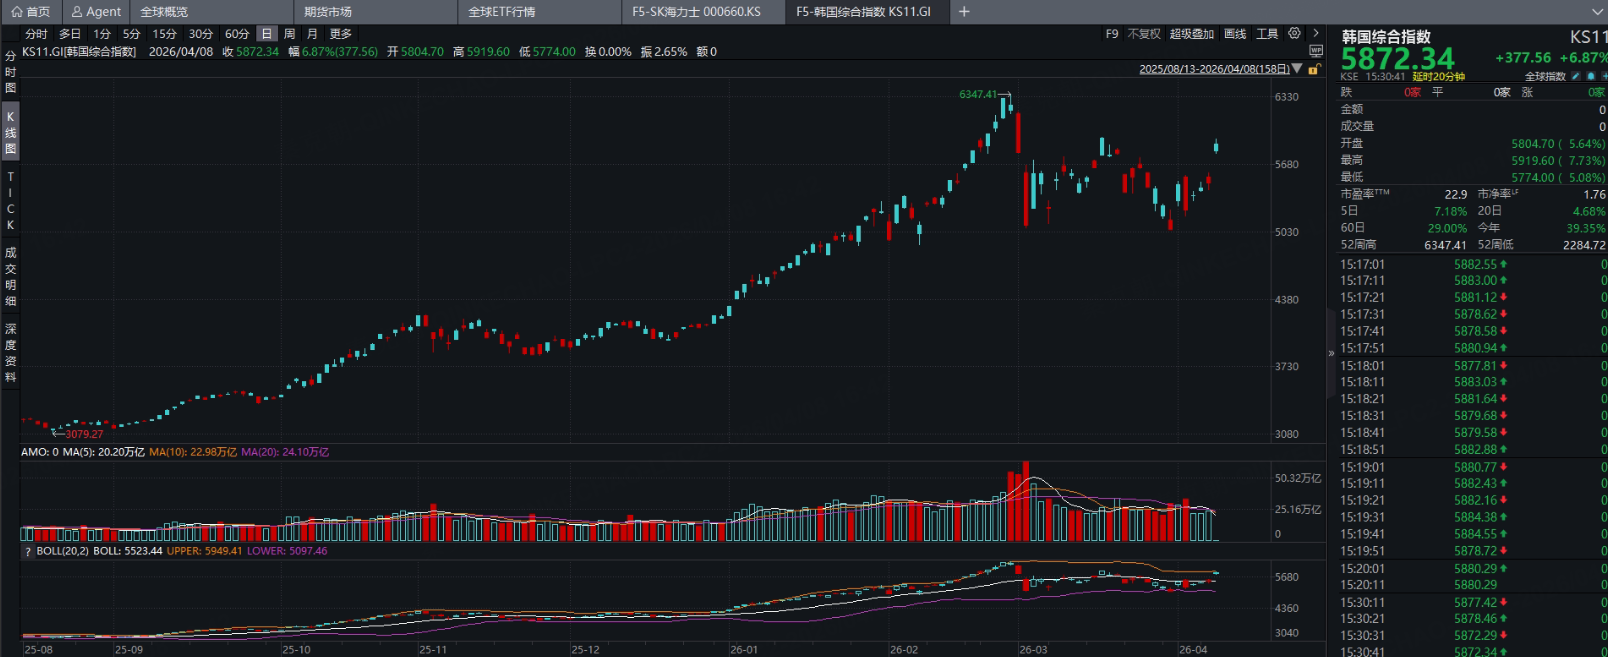Open the date range 2025/08/13-2026/04/08 link
The image size is (1608, 657).
pos(1214,69)
